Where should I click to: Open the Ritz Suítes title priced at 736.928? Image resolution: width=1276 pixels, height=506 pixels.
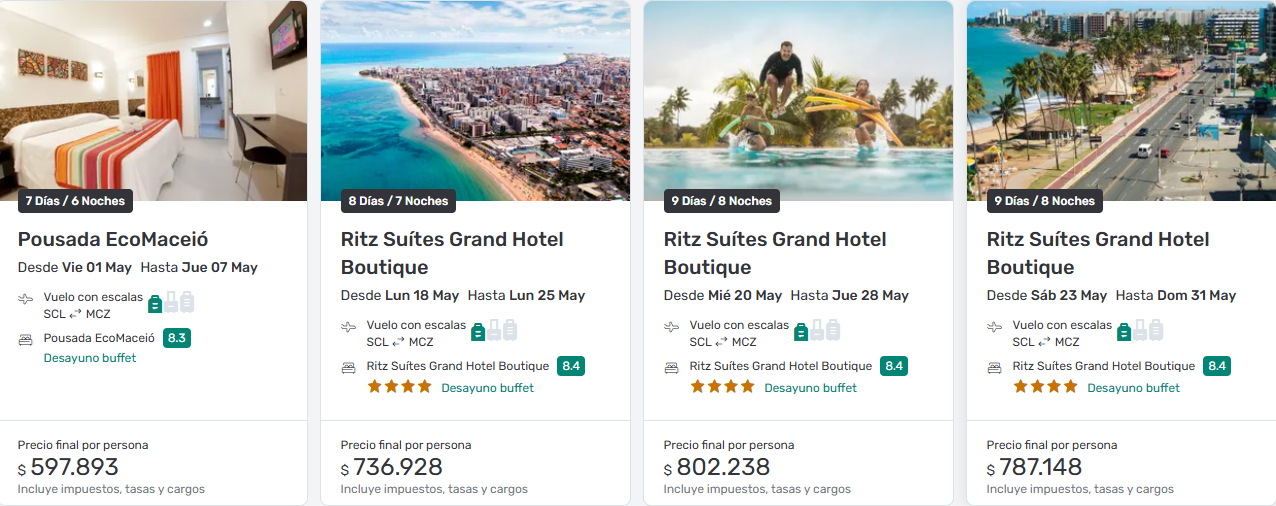pos(452,253)
